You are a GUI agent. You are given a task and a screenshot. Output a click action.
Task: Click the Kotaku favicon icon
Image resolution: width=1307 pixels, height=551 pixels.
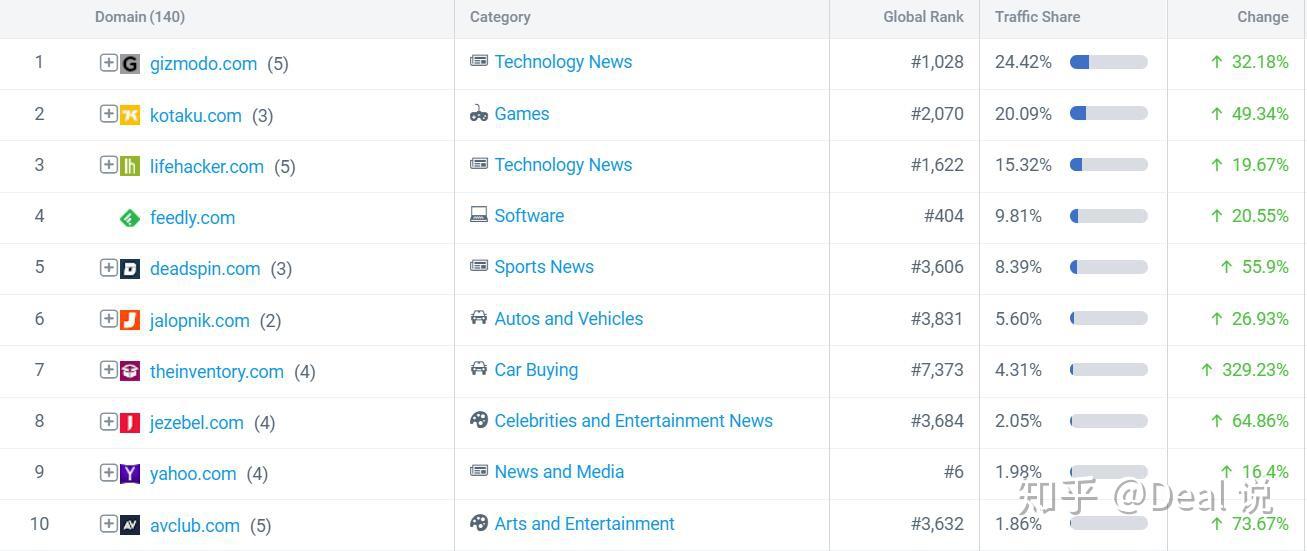[x=130, y=115]
